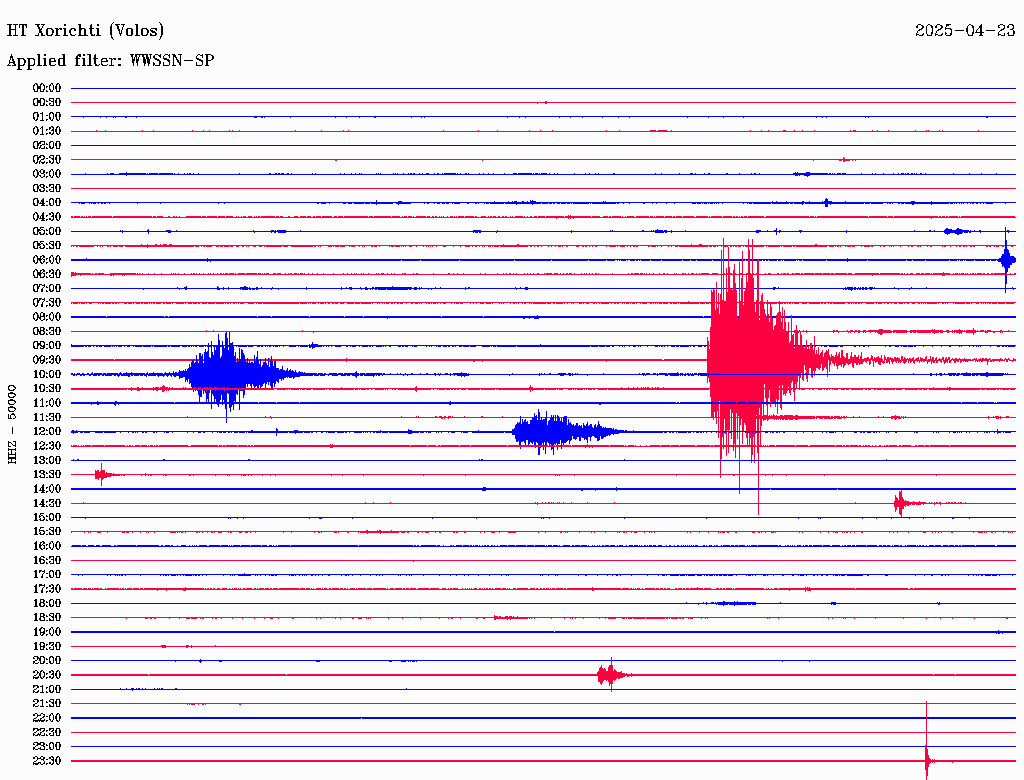The image size is (1024, 780).
Task: Select the 16:30 time label
Action: point(47,561)
